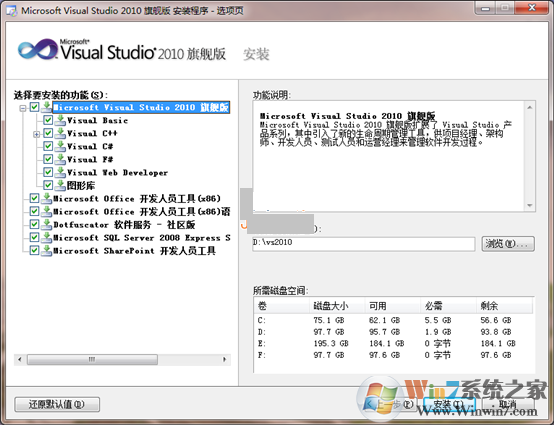Click the 还原默认值 restore defaults button
This screenshot has height=425, width=554.
click(x=57, y=404)
